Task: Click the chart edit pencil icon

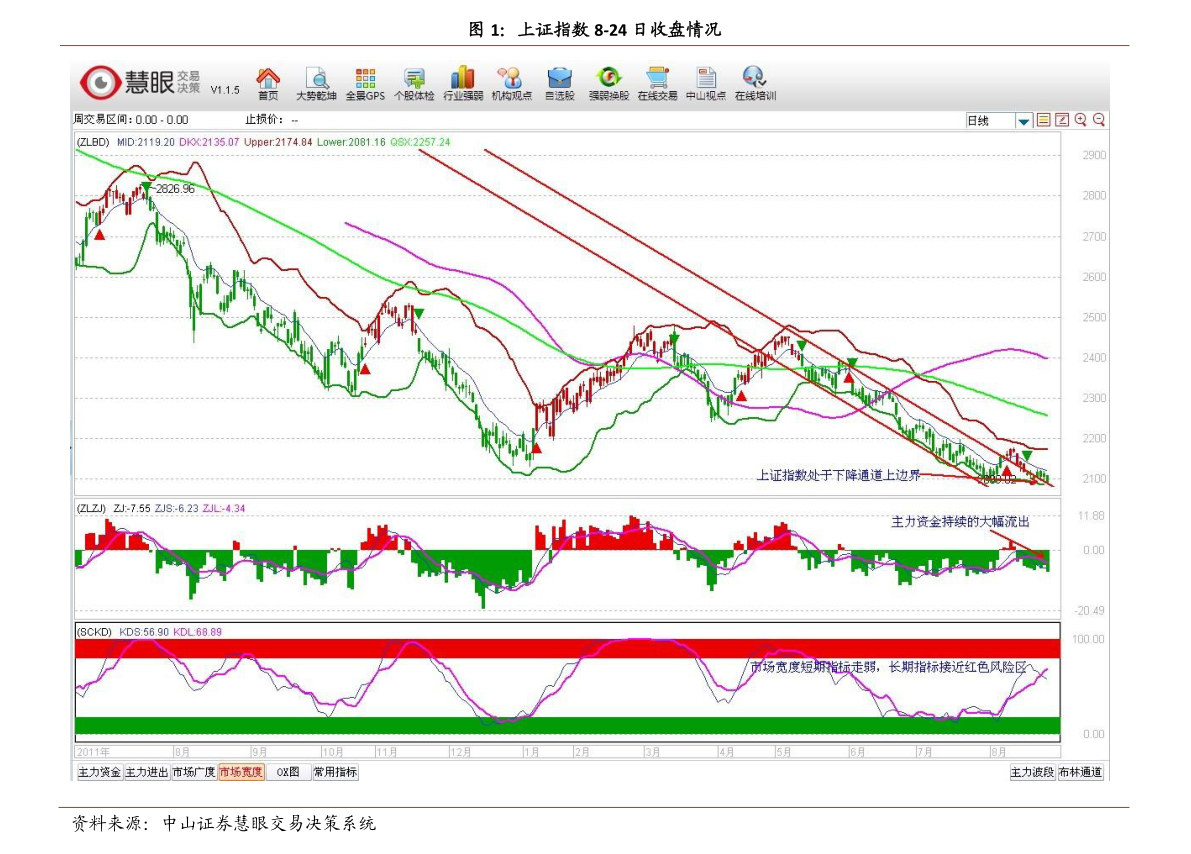Action: (x=1062, y=120)
